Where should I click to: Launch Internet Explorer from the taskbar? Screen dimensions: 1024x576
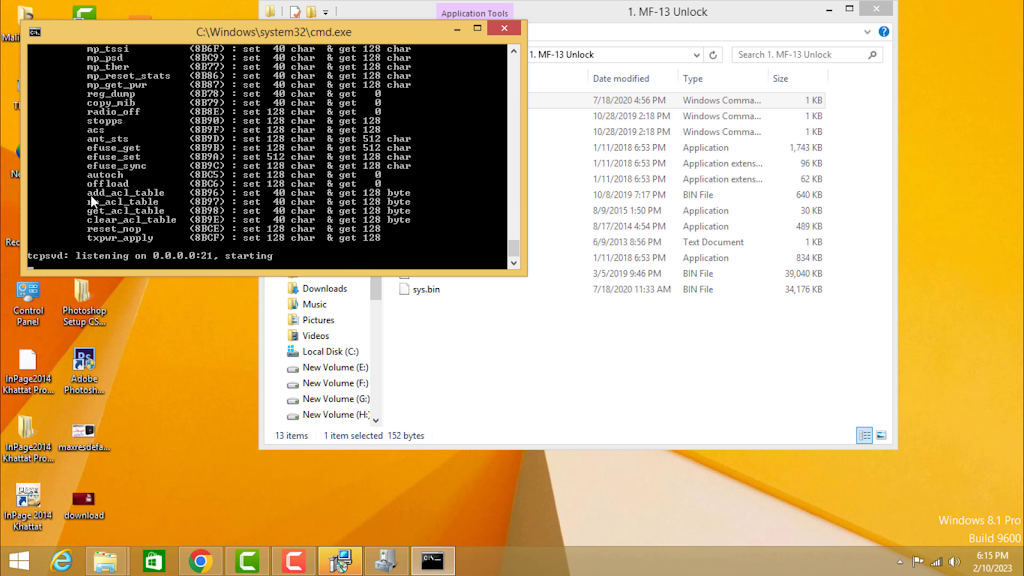pyautogui.click(x=61, y=561)
